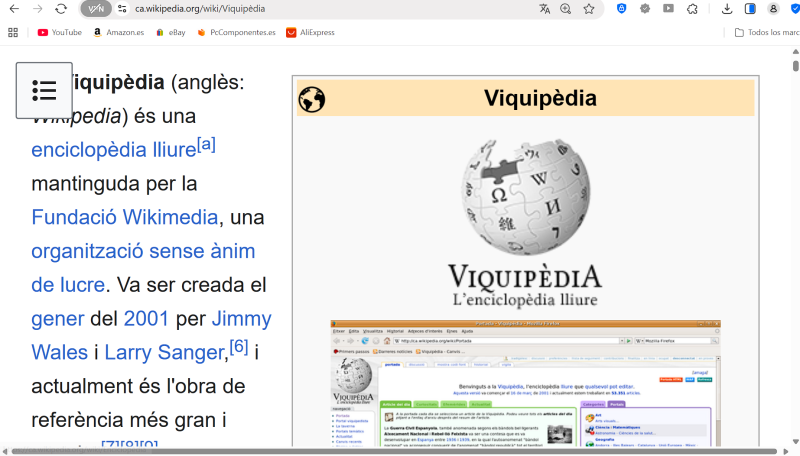Open the extensions puzzle icon

[x=692, y=9]
